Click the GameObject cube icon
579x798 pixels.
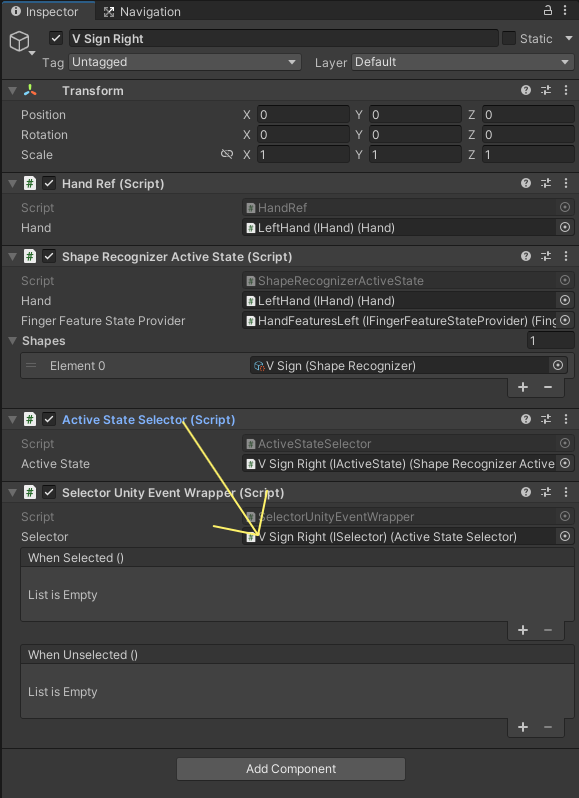(x=20, y=41)
